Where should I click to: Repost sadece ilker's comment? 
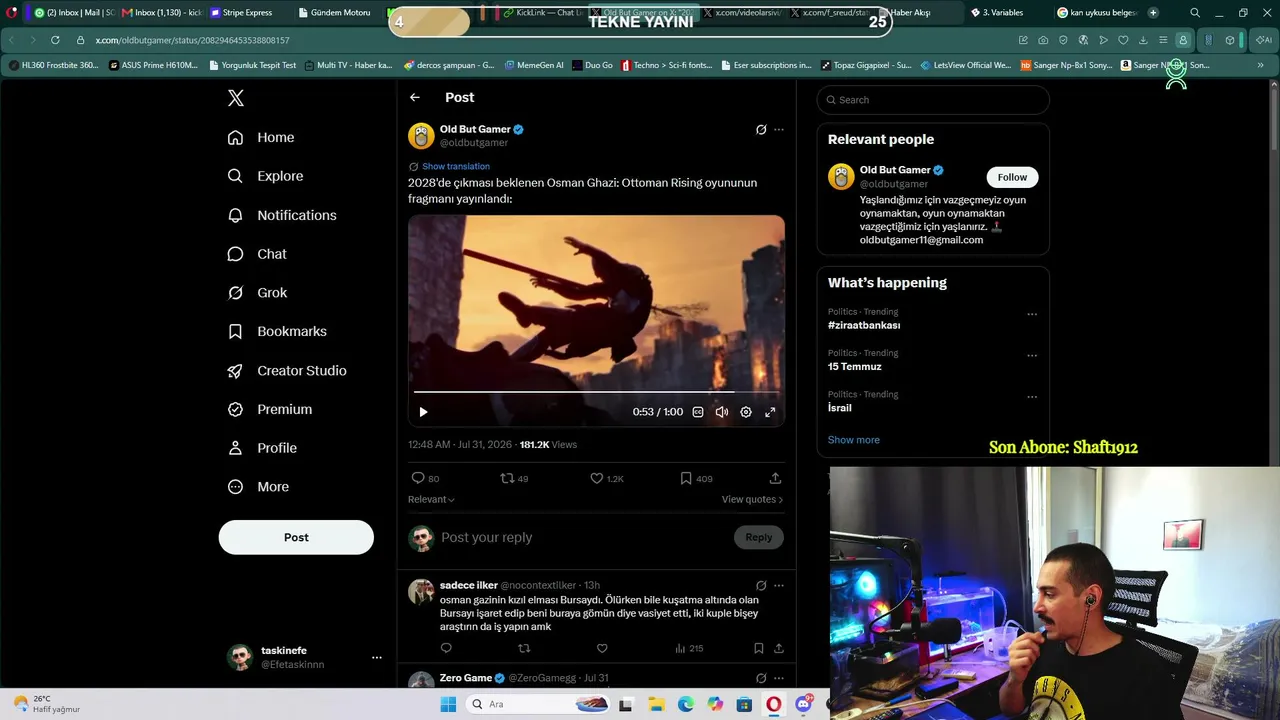(524, 648)
